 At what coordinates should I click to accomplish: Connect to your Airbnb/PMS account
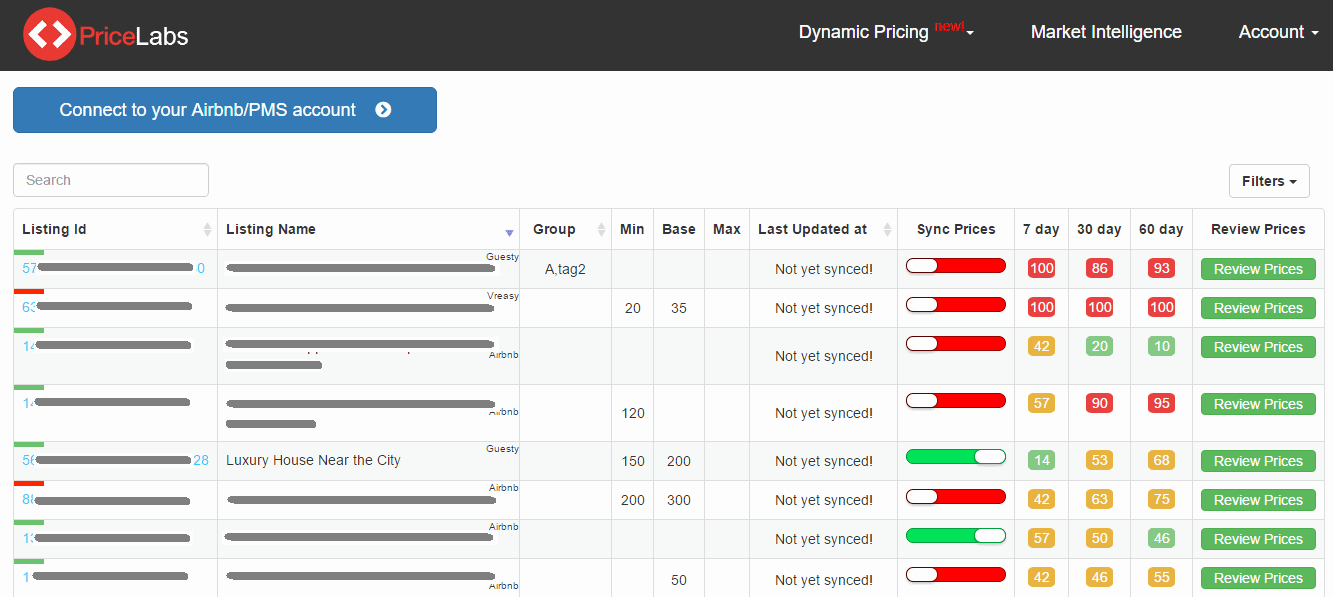click(225, 110)
